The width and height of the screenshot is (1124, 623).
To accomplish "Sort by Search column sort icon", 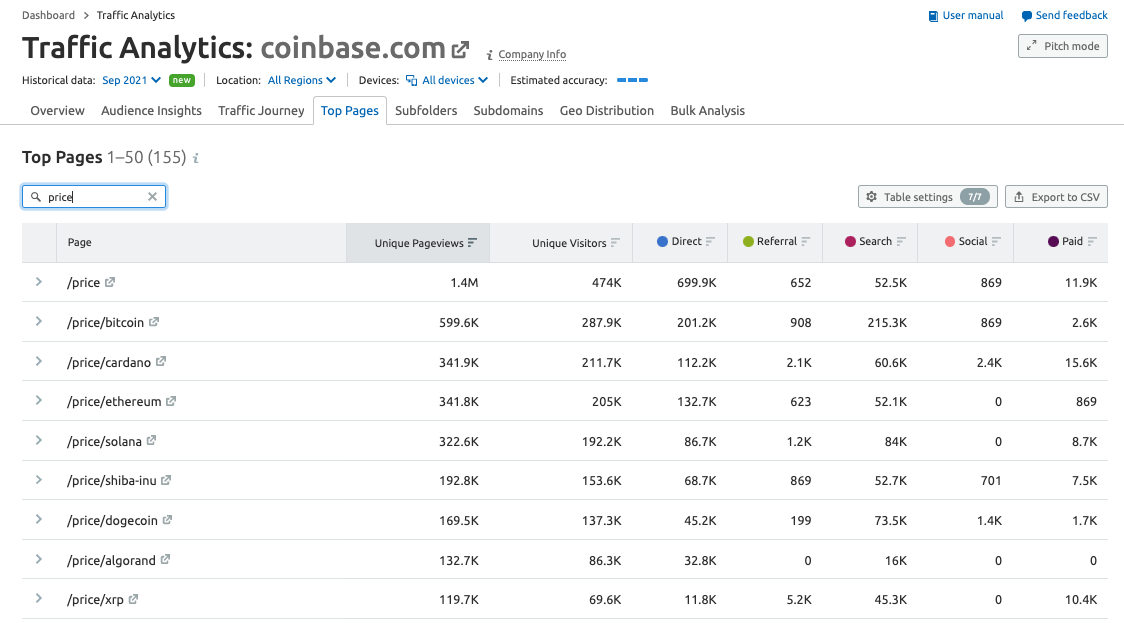I will (x=901, y=242).
